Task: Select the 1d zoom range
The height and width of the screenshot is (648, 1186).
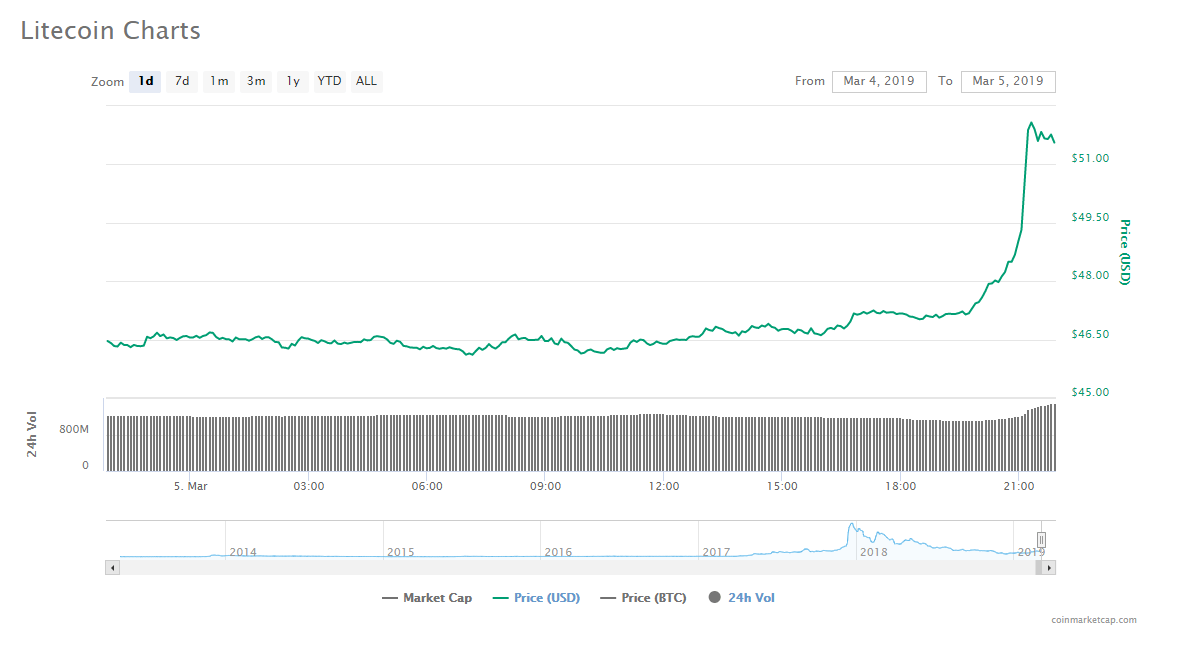Action: coord(146,81)
